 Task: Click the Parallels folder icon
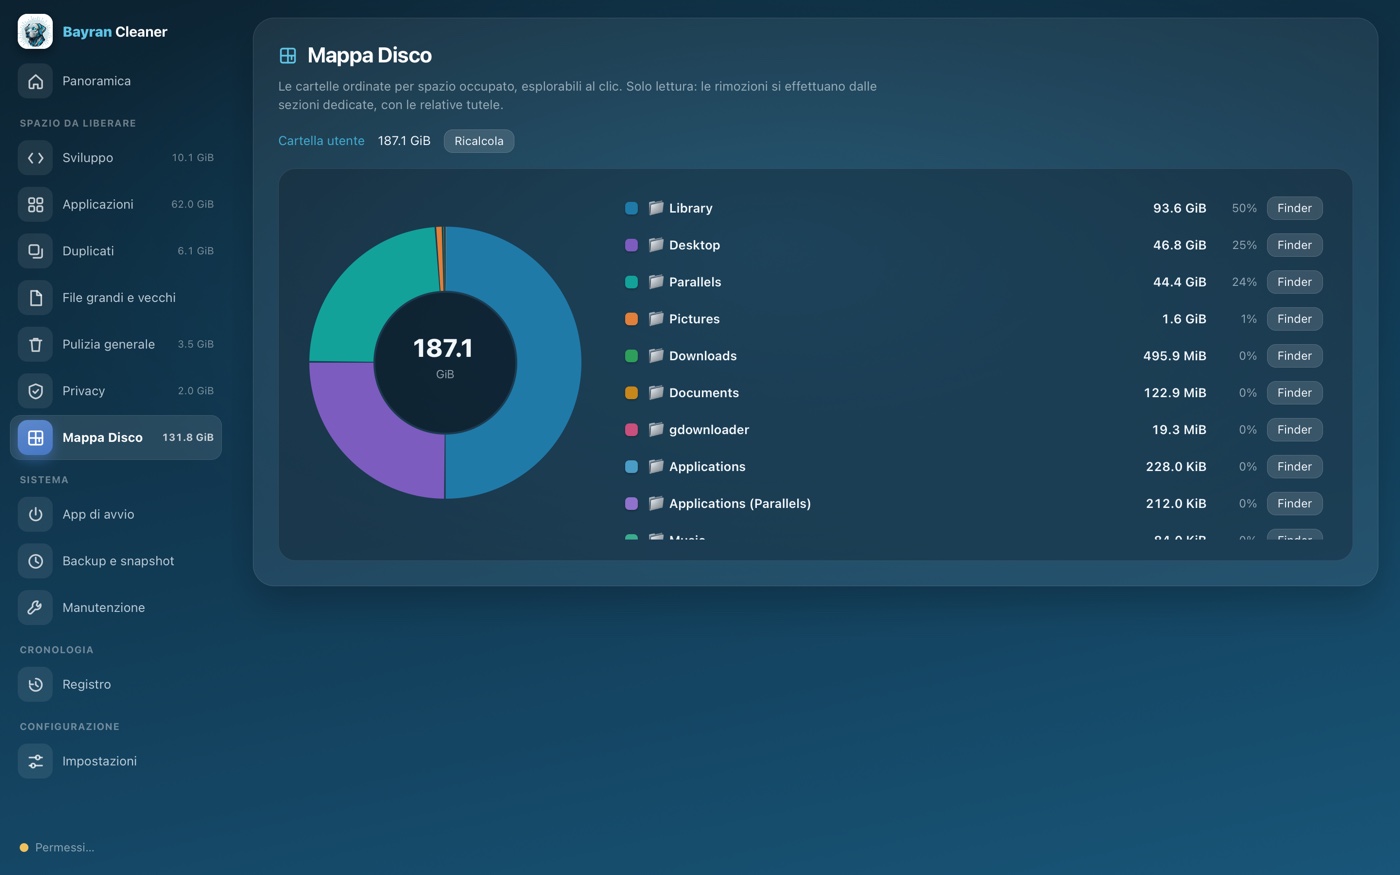(656, 282)
